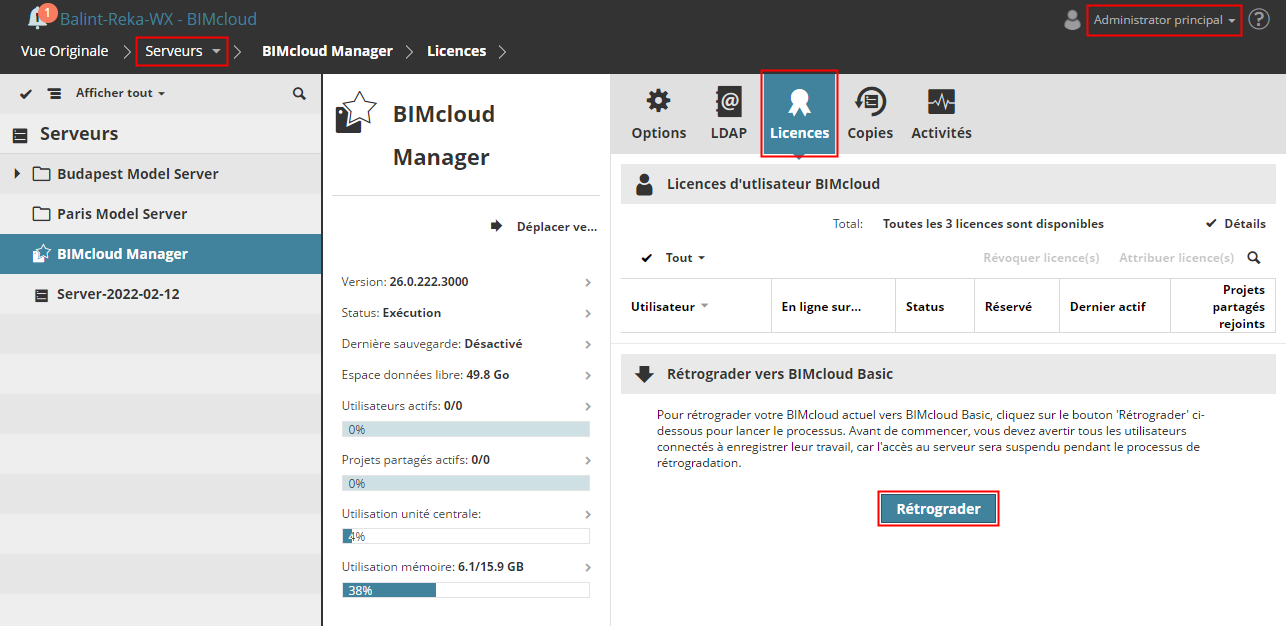
Task: Toggle the checkmark selection icon in sidebar
Action: (26, 93)
